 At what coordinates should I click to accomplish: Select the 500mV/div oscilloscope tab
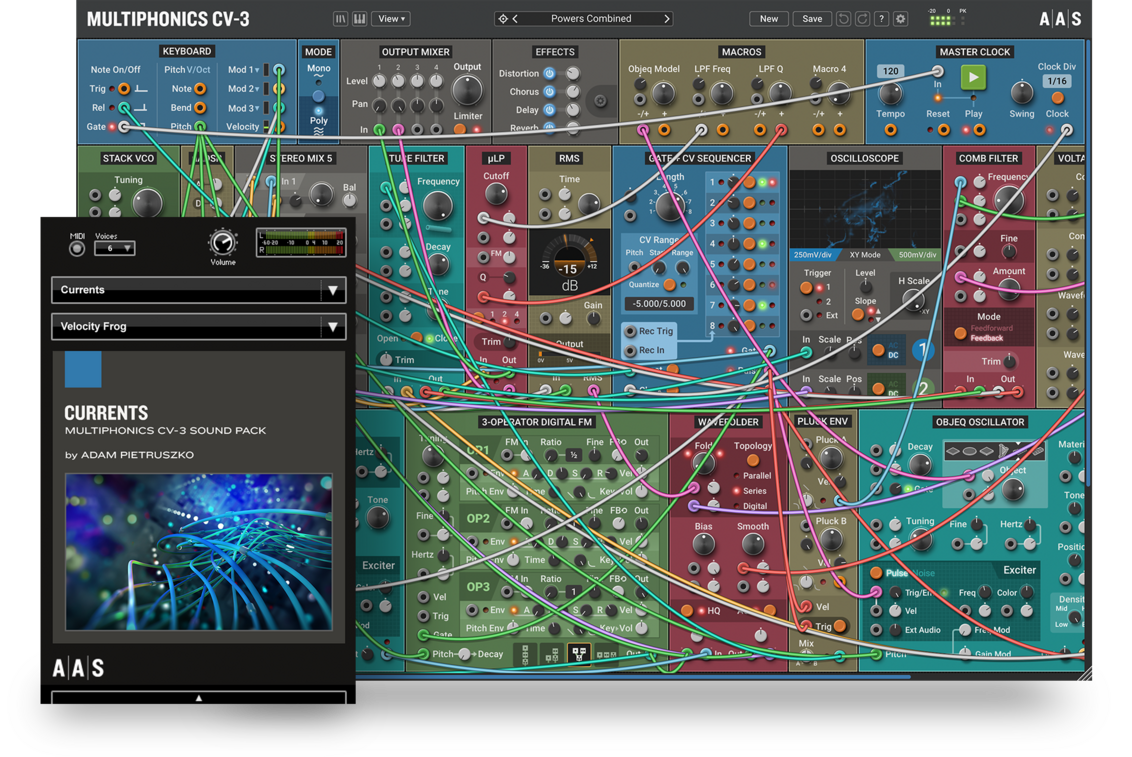(x=917, y=255)
